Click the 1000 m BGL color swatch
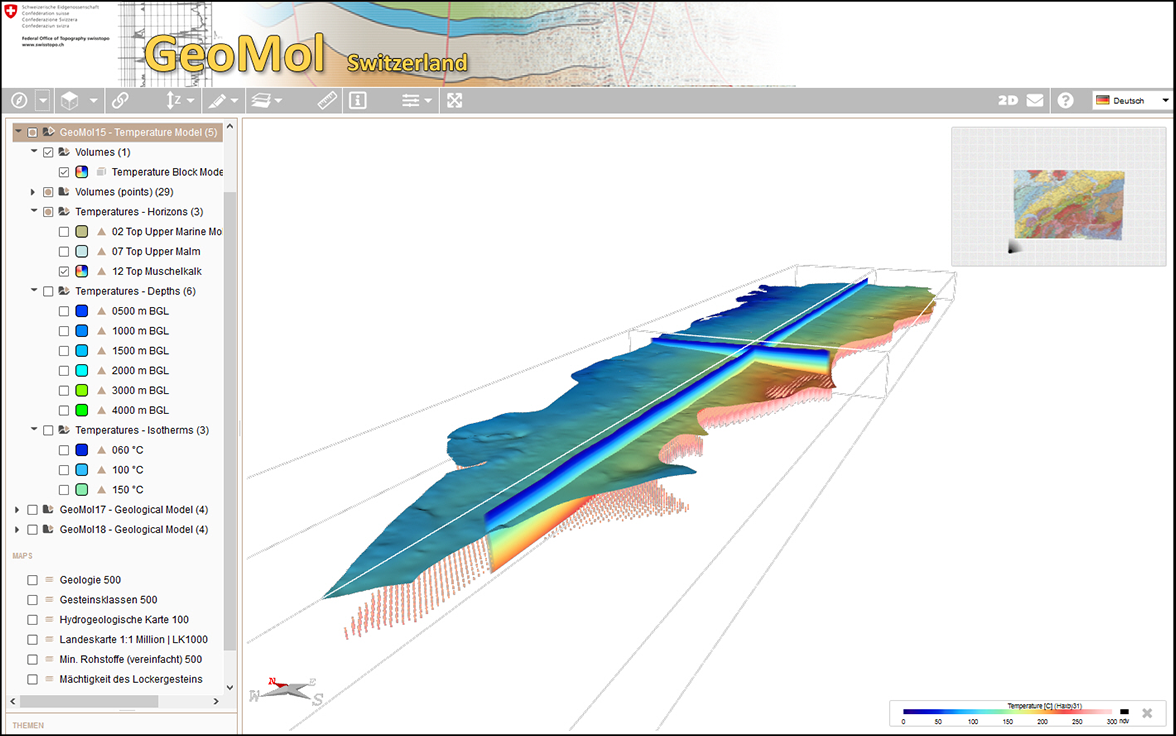 pyautogui.click(x=82, y=331)
